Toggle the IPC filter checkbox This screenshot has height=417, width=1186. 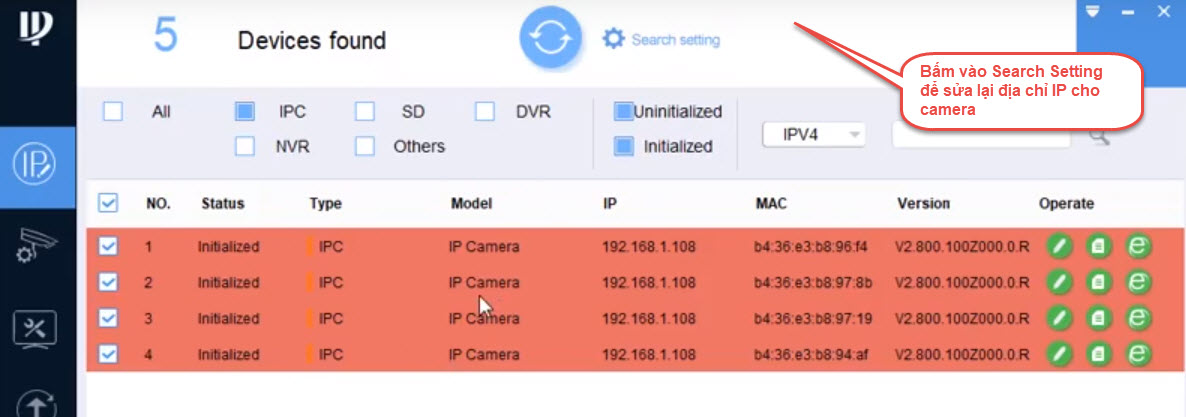tap(244, 112)
